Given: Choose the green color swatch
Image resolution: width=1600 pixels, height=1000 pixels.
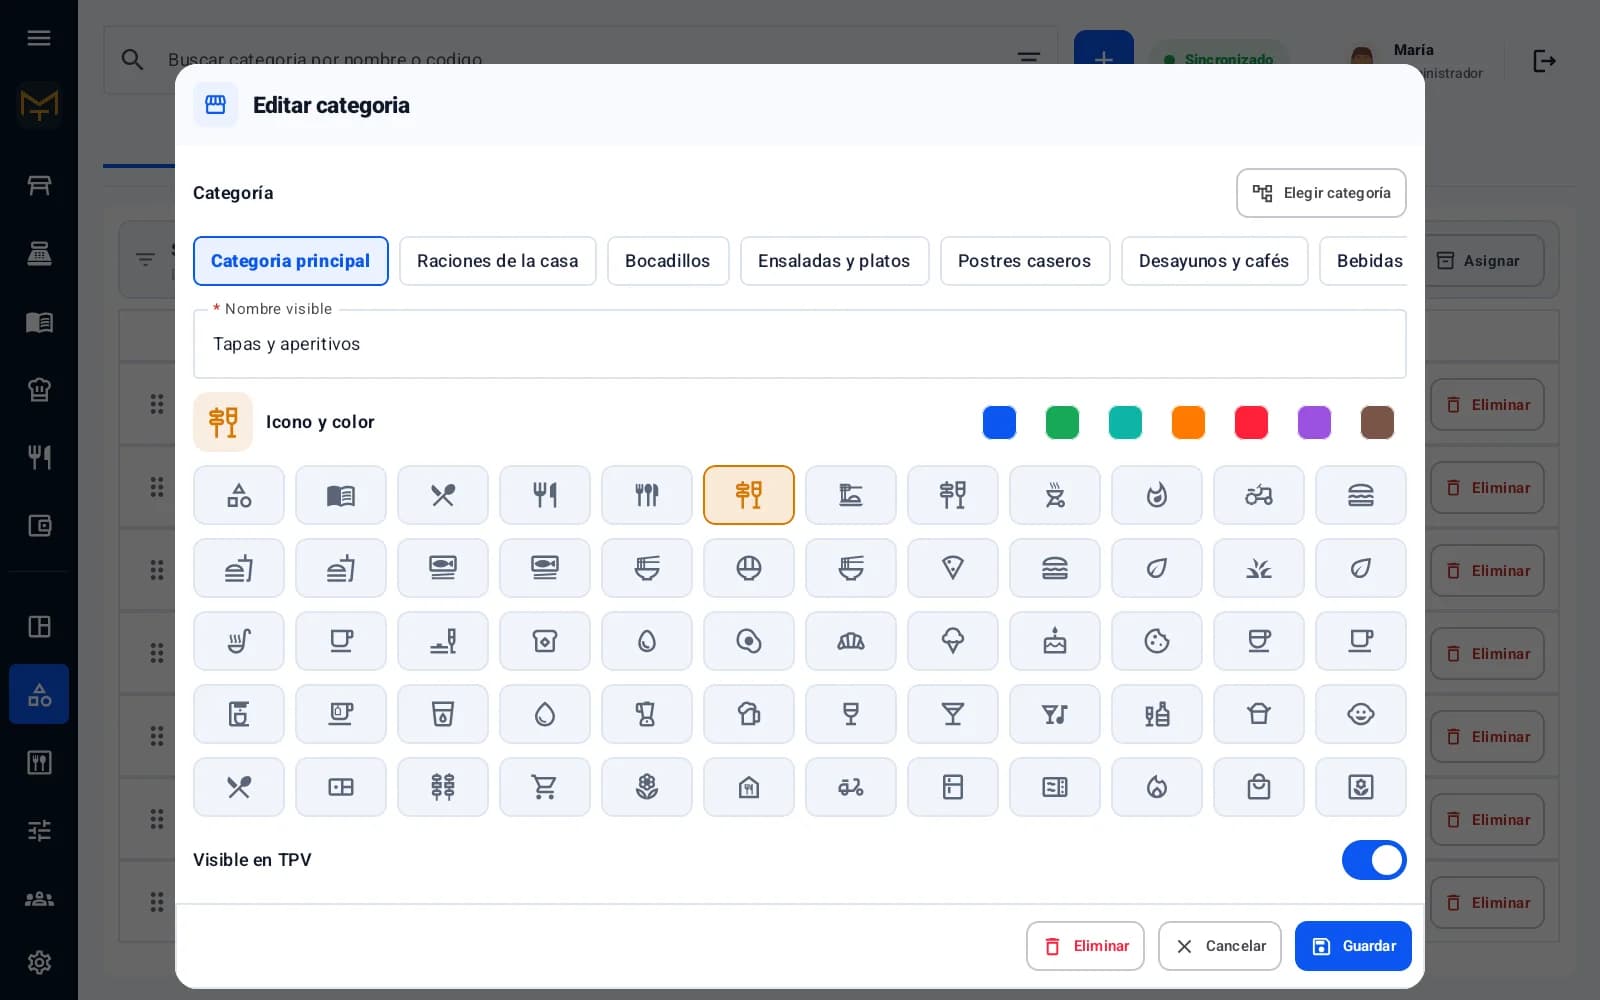Looking at the screenshot, I should tap(1062, 422).
